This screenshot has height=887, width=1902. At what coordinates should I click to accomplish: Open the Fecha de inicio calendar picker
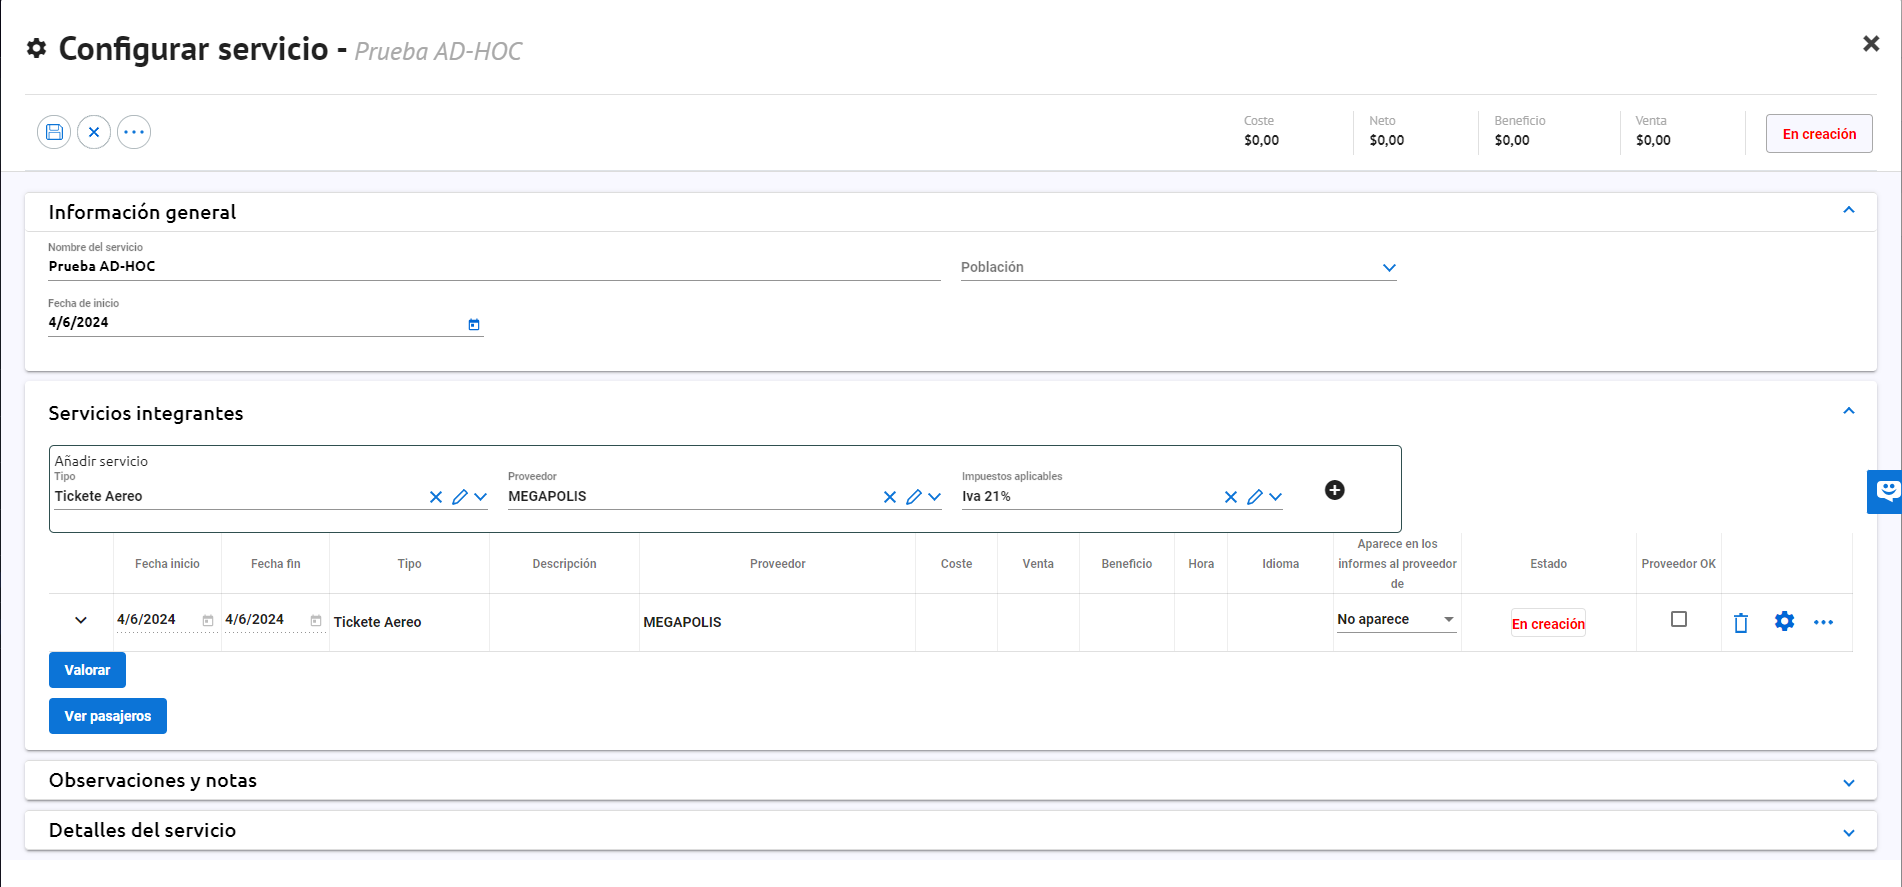tap(474, 324)
